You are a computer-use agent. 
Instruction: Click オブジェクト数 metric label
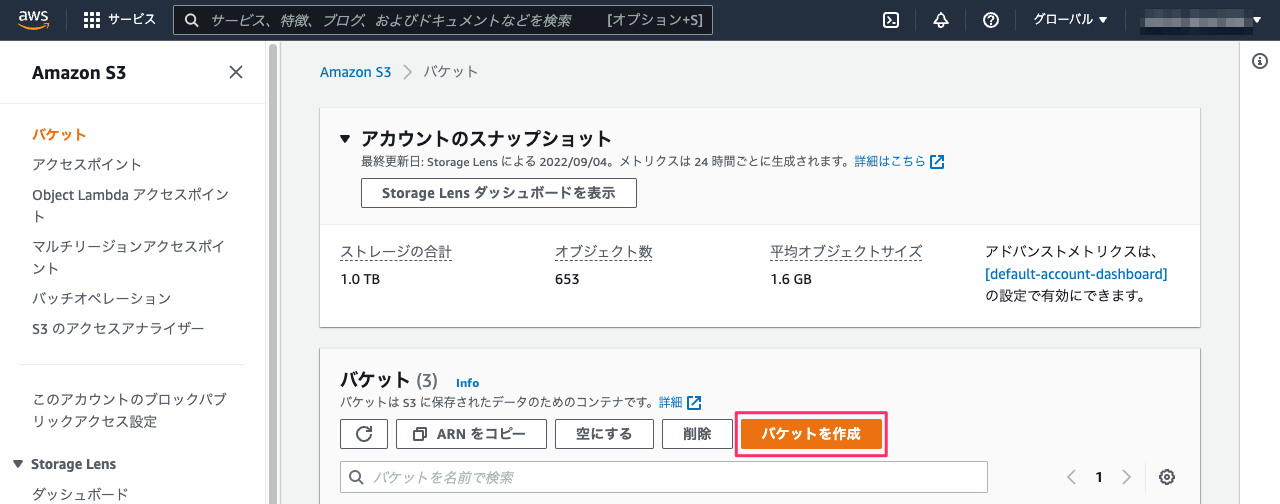click(x=604, y=252)
